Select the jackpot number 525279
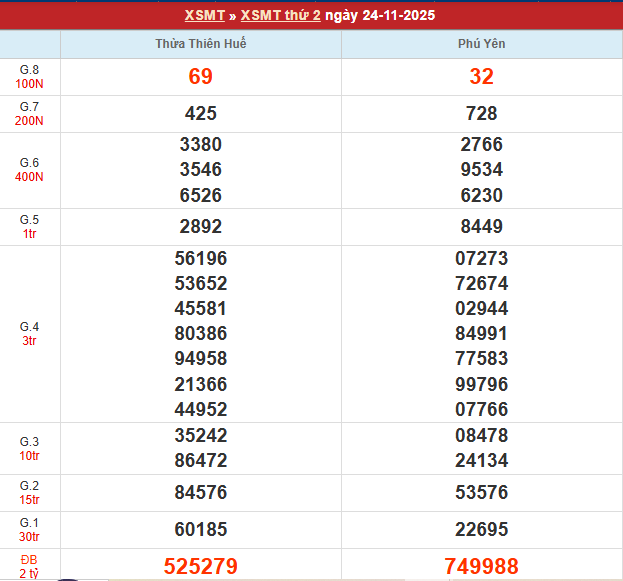This screenshot has height=581, width=623. click(201, 566)
